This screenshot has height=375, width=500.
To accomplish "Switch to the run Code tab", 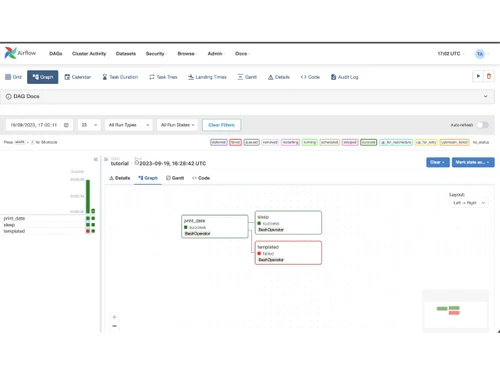I will coord(201,178).
